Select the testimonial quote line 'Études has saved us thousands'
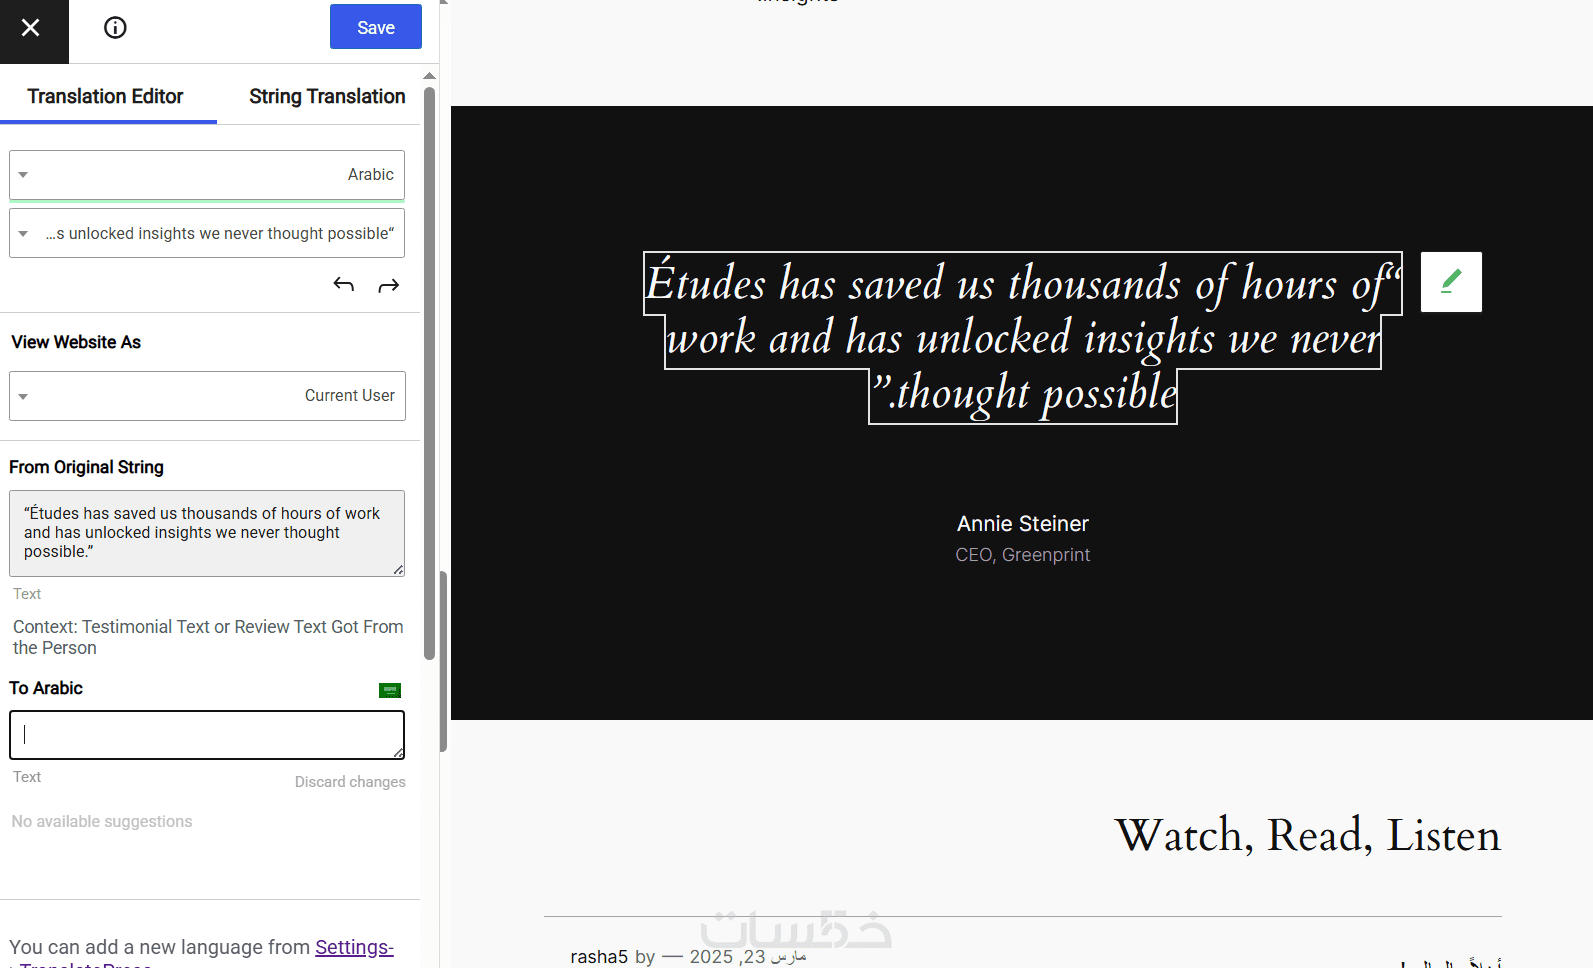The image size is (1593, 968). (1023, 283)
